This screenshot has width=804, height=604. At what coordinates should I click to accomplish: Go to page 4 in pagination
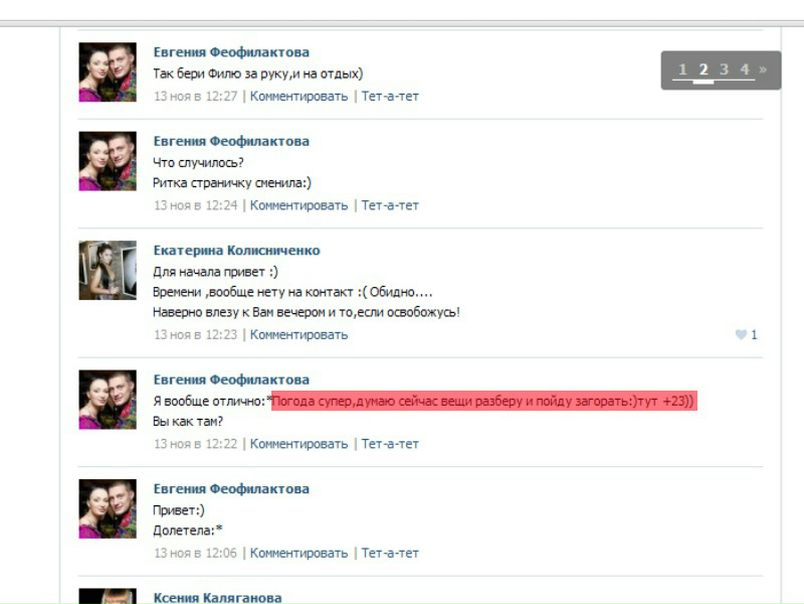745,69
